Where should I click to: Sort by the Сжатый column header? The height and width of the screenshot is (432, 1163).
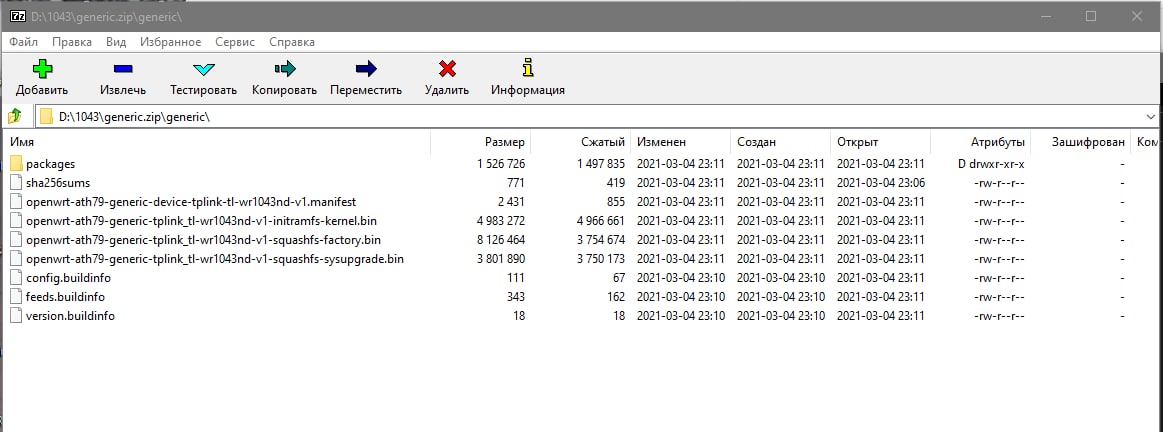(581, 142)
